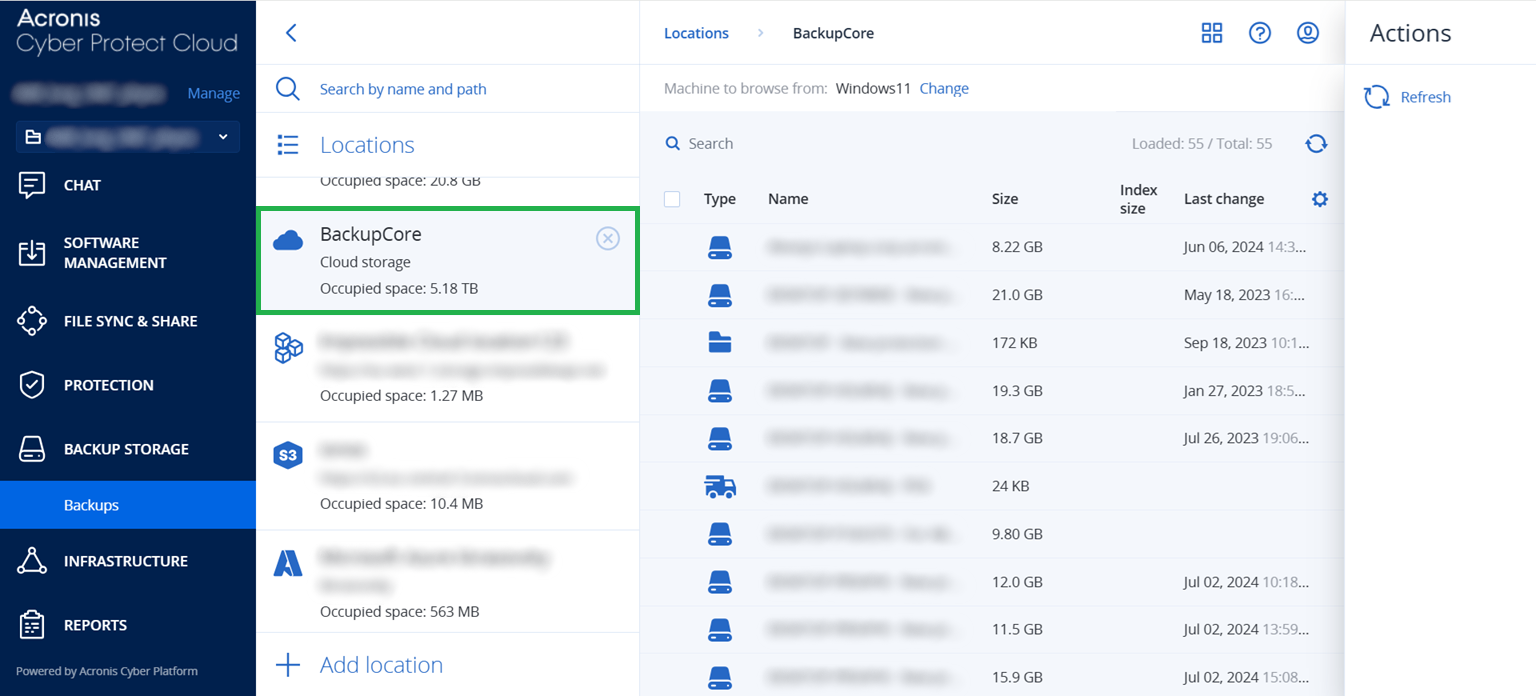
Task: Select the S3 location with 10.4 MB
Action: (x=447, y=476)
